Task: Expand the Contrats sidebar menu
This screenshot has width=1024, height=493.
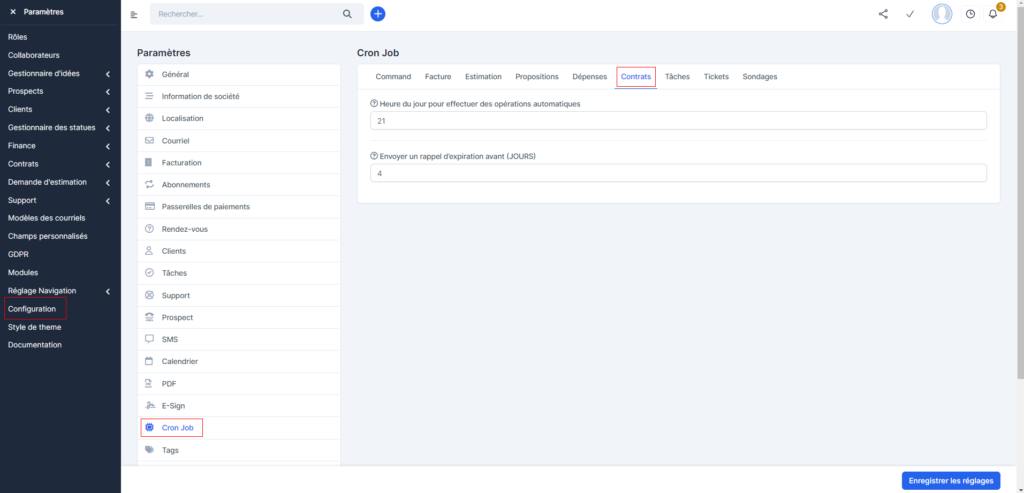Action: (108, 165)
